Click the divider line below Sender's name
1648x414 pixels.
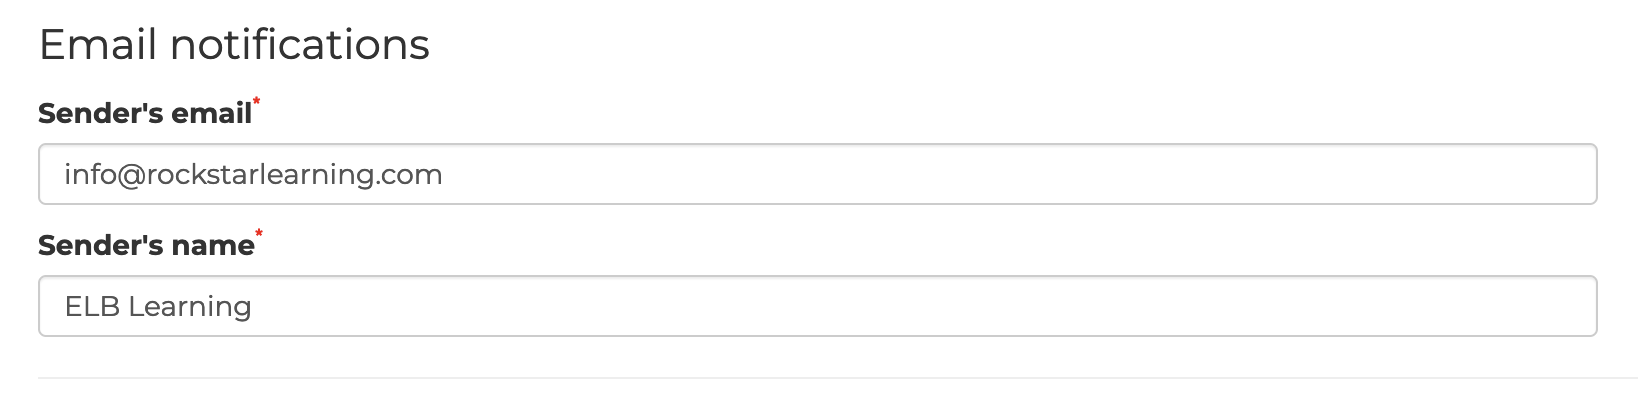pos(817,378)
